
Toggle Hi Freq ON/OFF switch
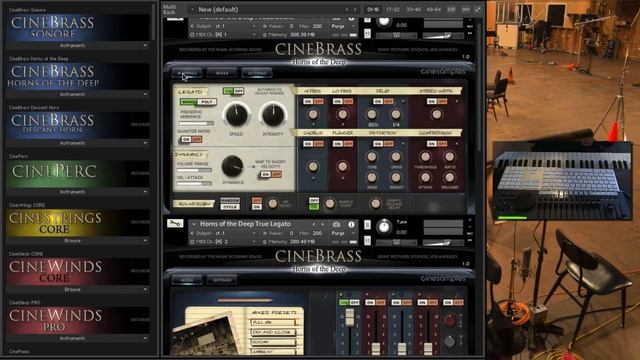click(x=313, y=101)
